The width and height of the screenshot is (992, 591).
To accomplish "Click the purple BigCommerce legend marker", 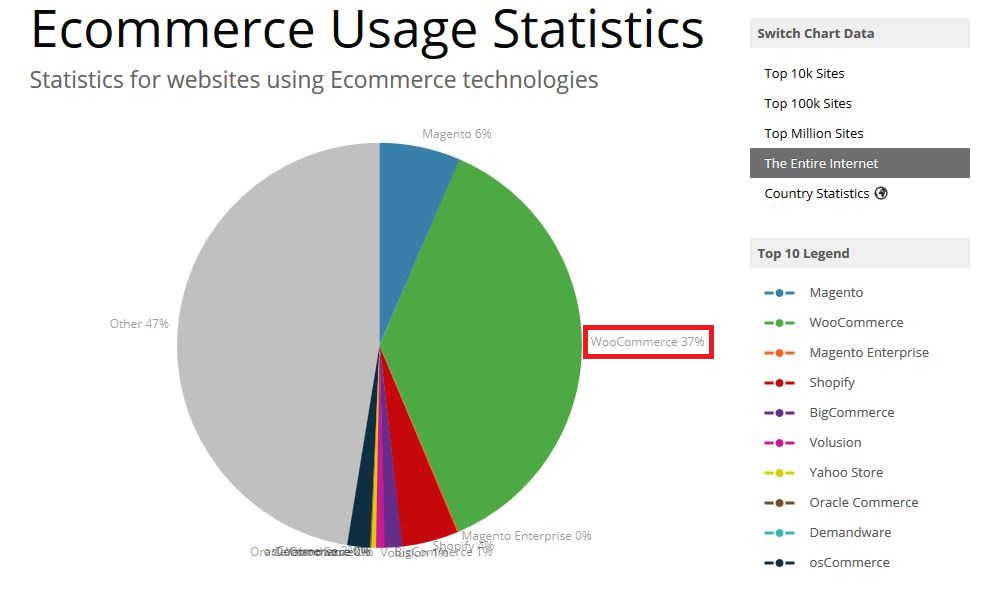I will [x=779, y=413].
